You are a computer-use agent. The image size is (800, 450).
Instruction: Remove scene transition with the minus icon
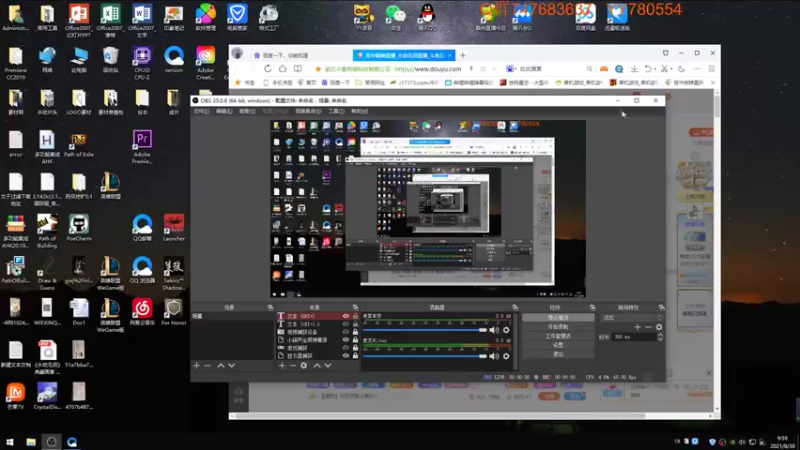648,327
